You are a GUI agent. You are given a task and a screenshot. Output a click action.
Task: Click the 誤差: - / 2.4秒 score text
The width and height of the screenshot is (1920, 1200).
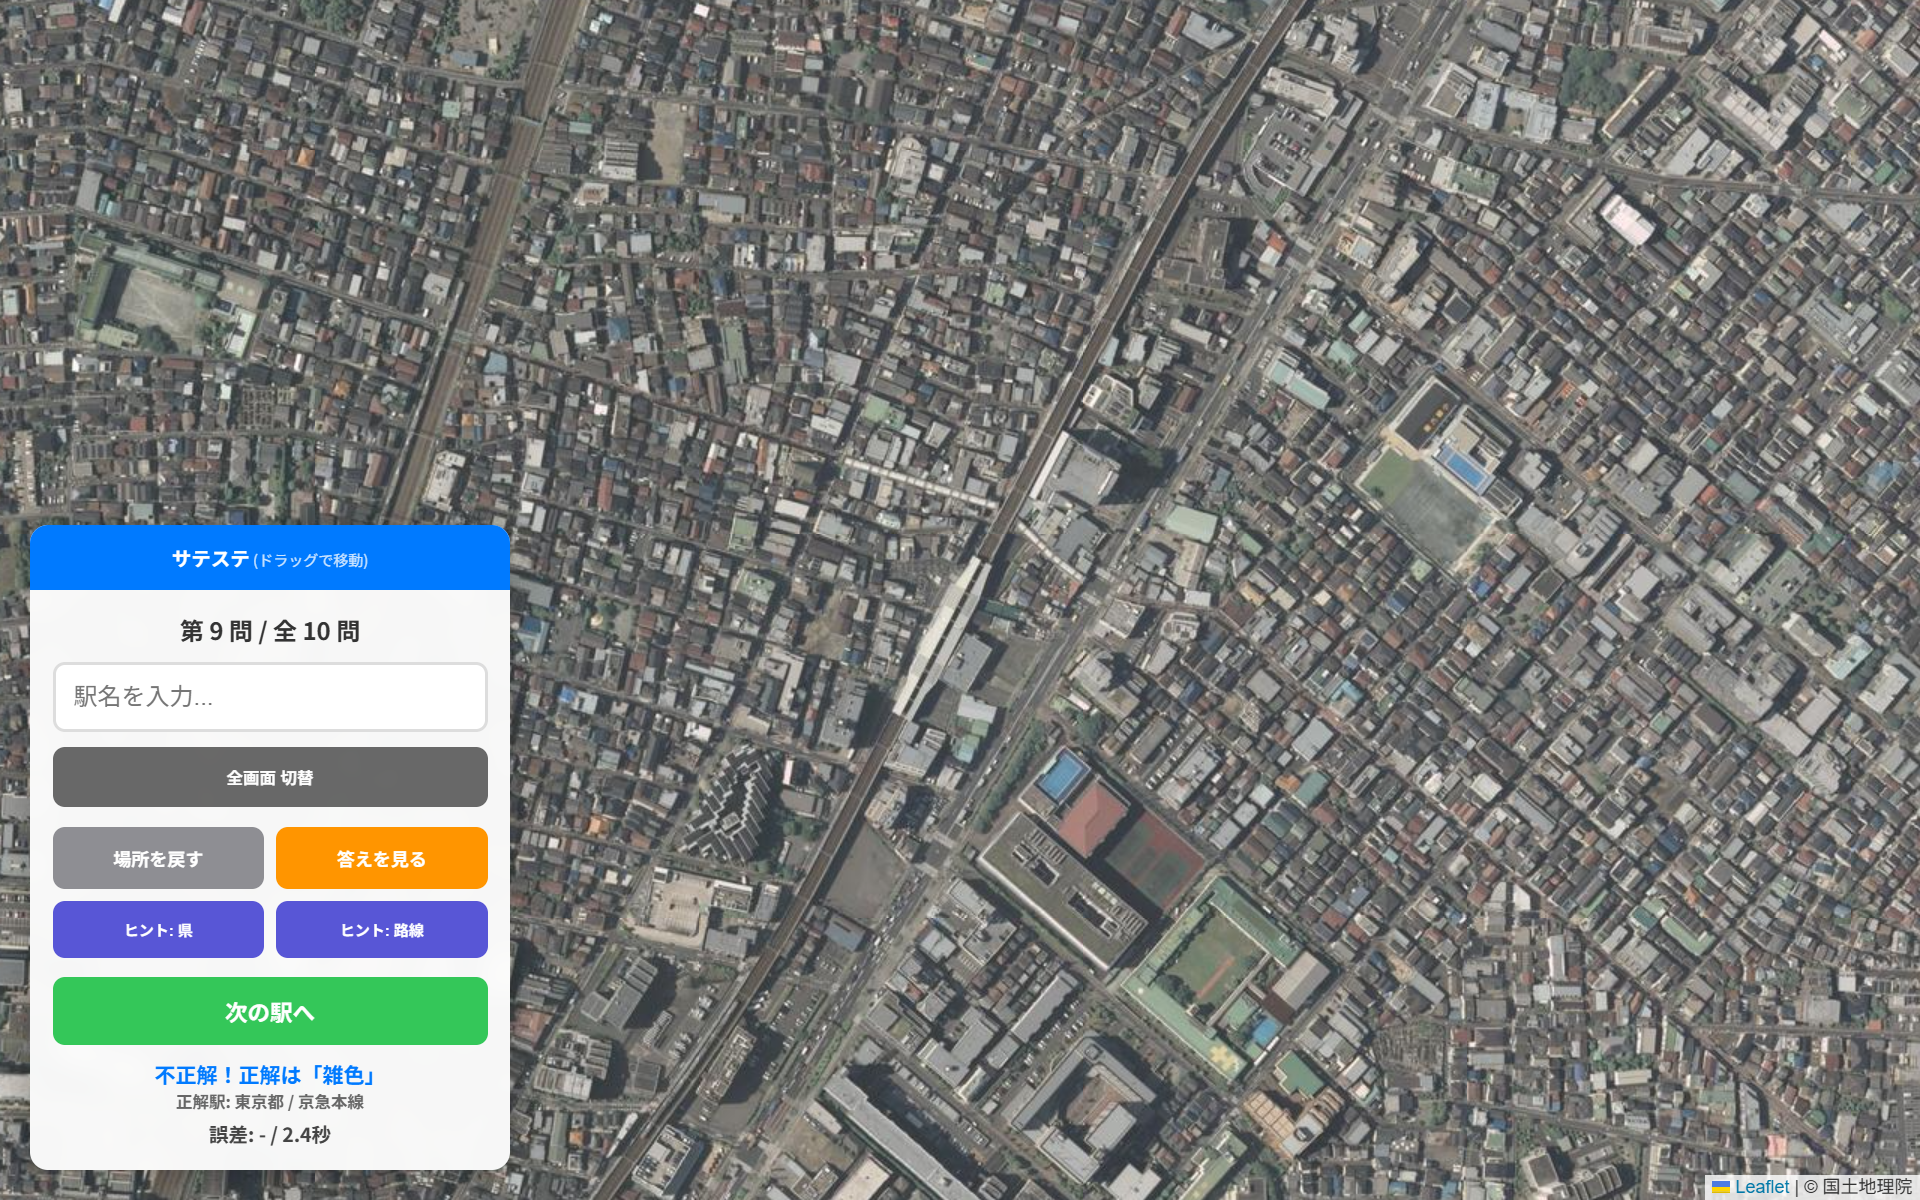[270, 1135]
